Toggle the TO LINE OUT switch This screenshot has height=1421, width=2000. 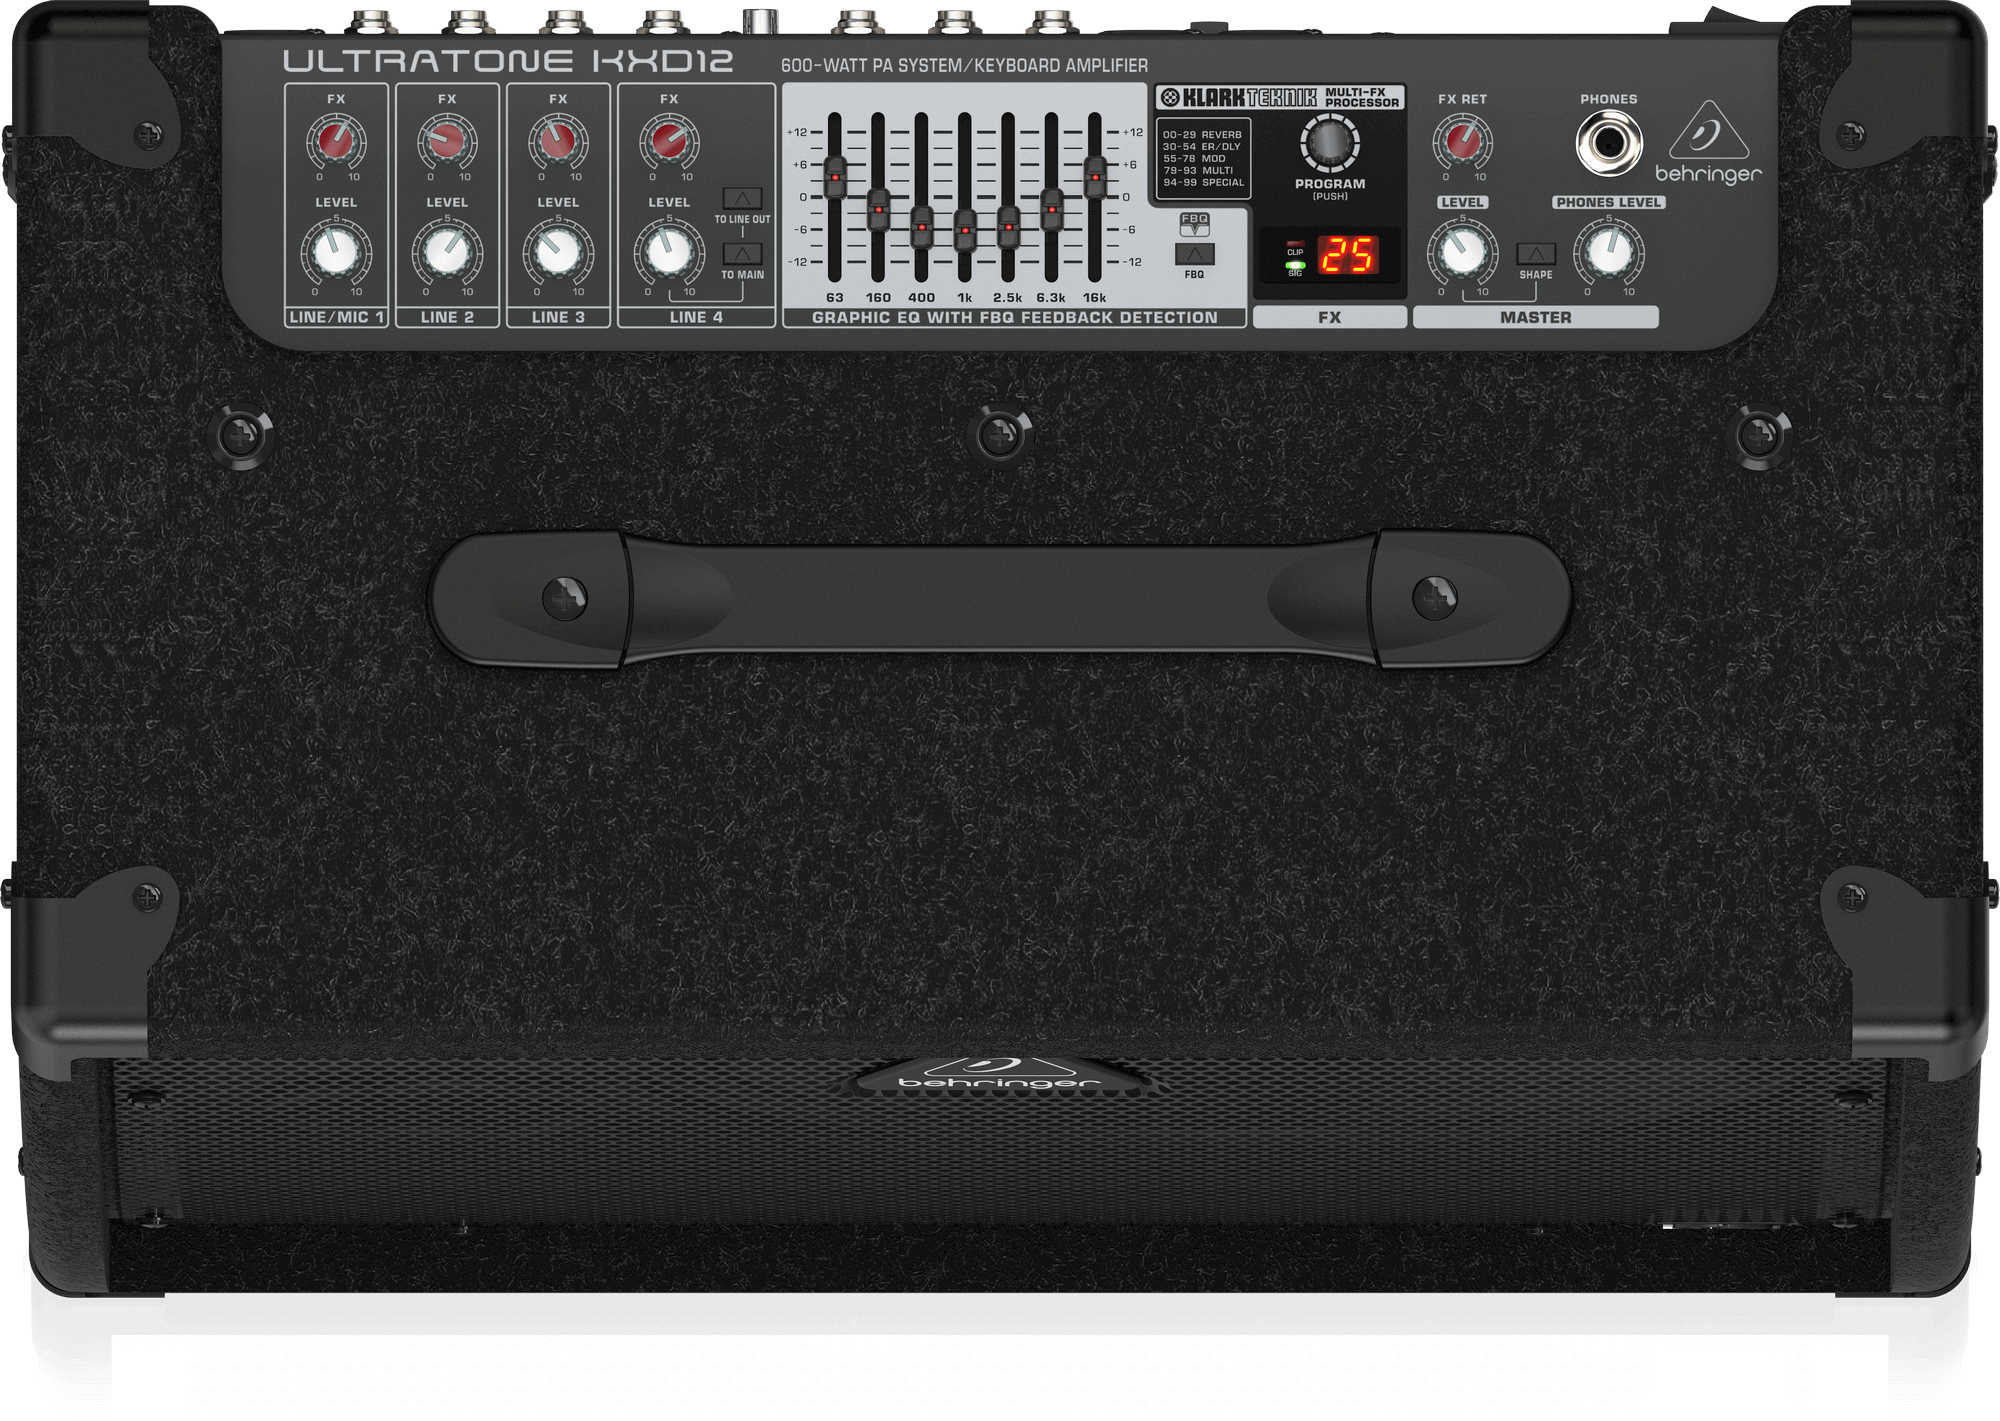tap(742, 198)
